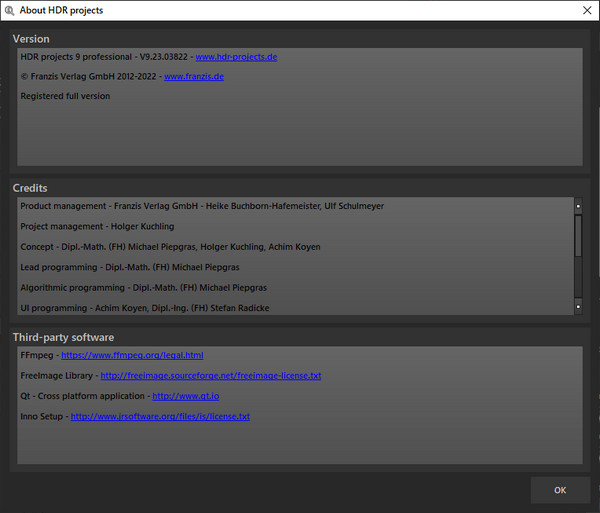Click the Product management credits line
Viewport: 600px width, 513px height.
202,206
